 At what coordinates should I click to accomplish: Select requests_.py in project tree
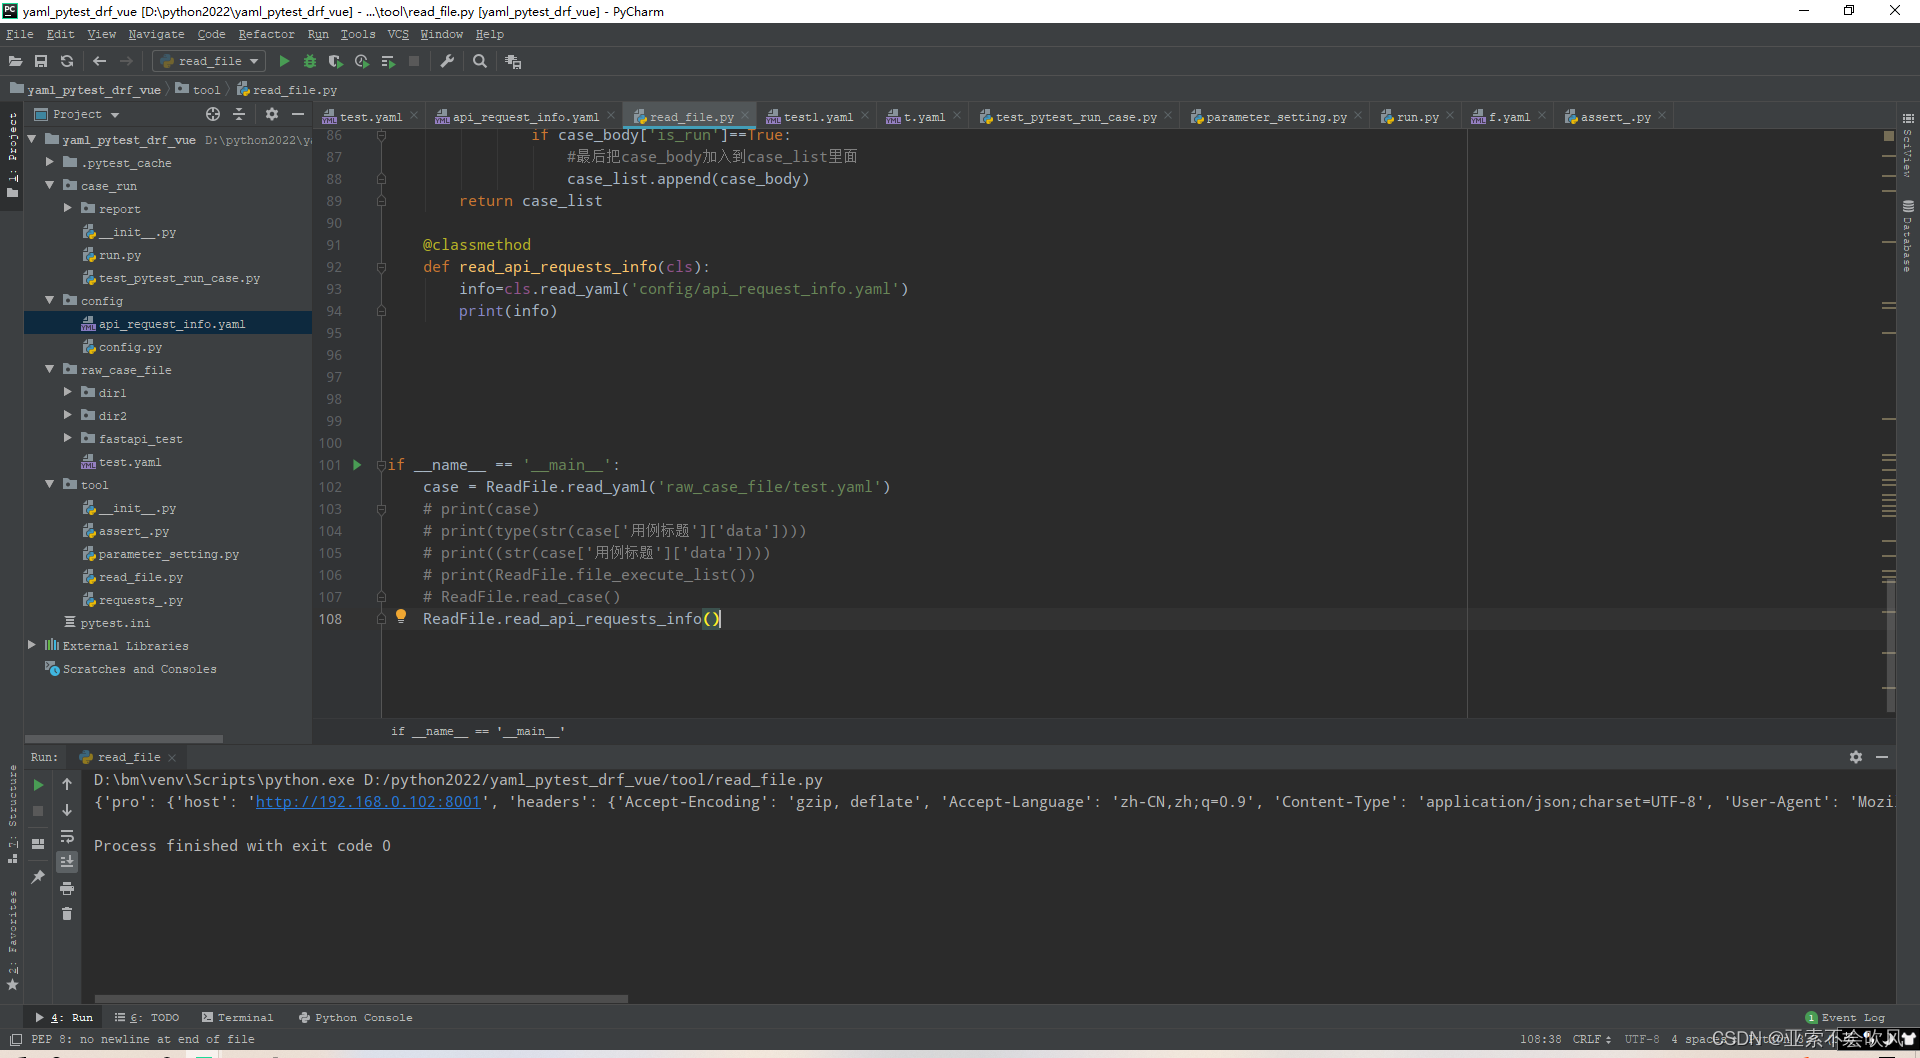point(141,600)
